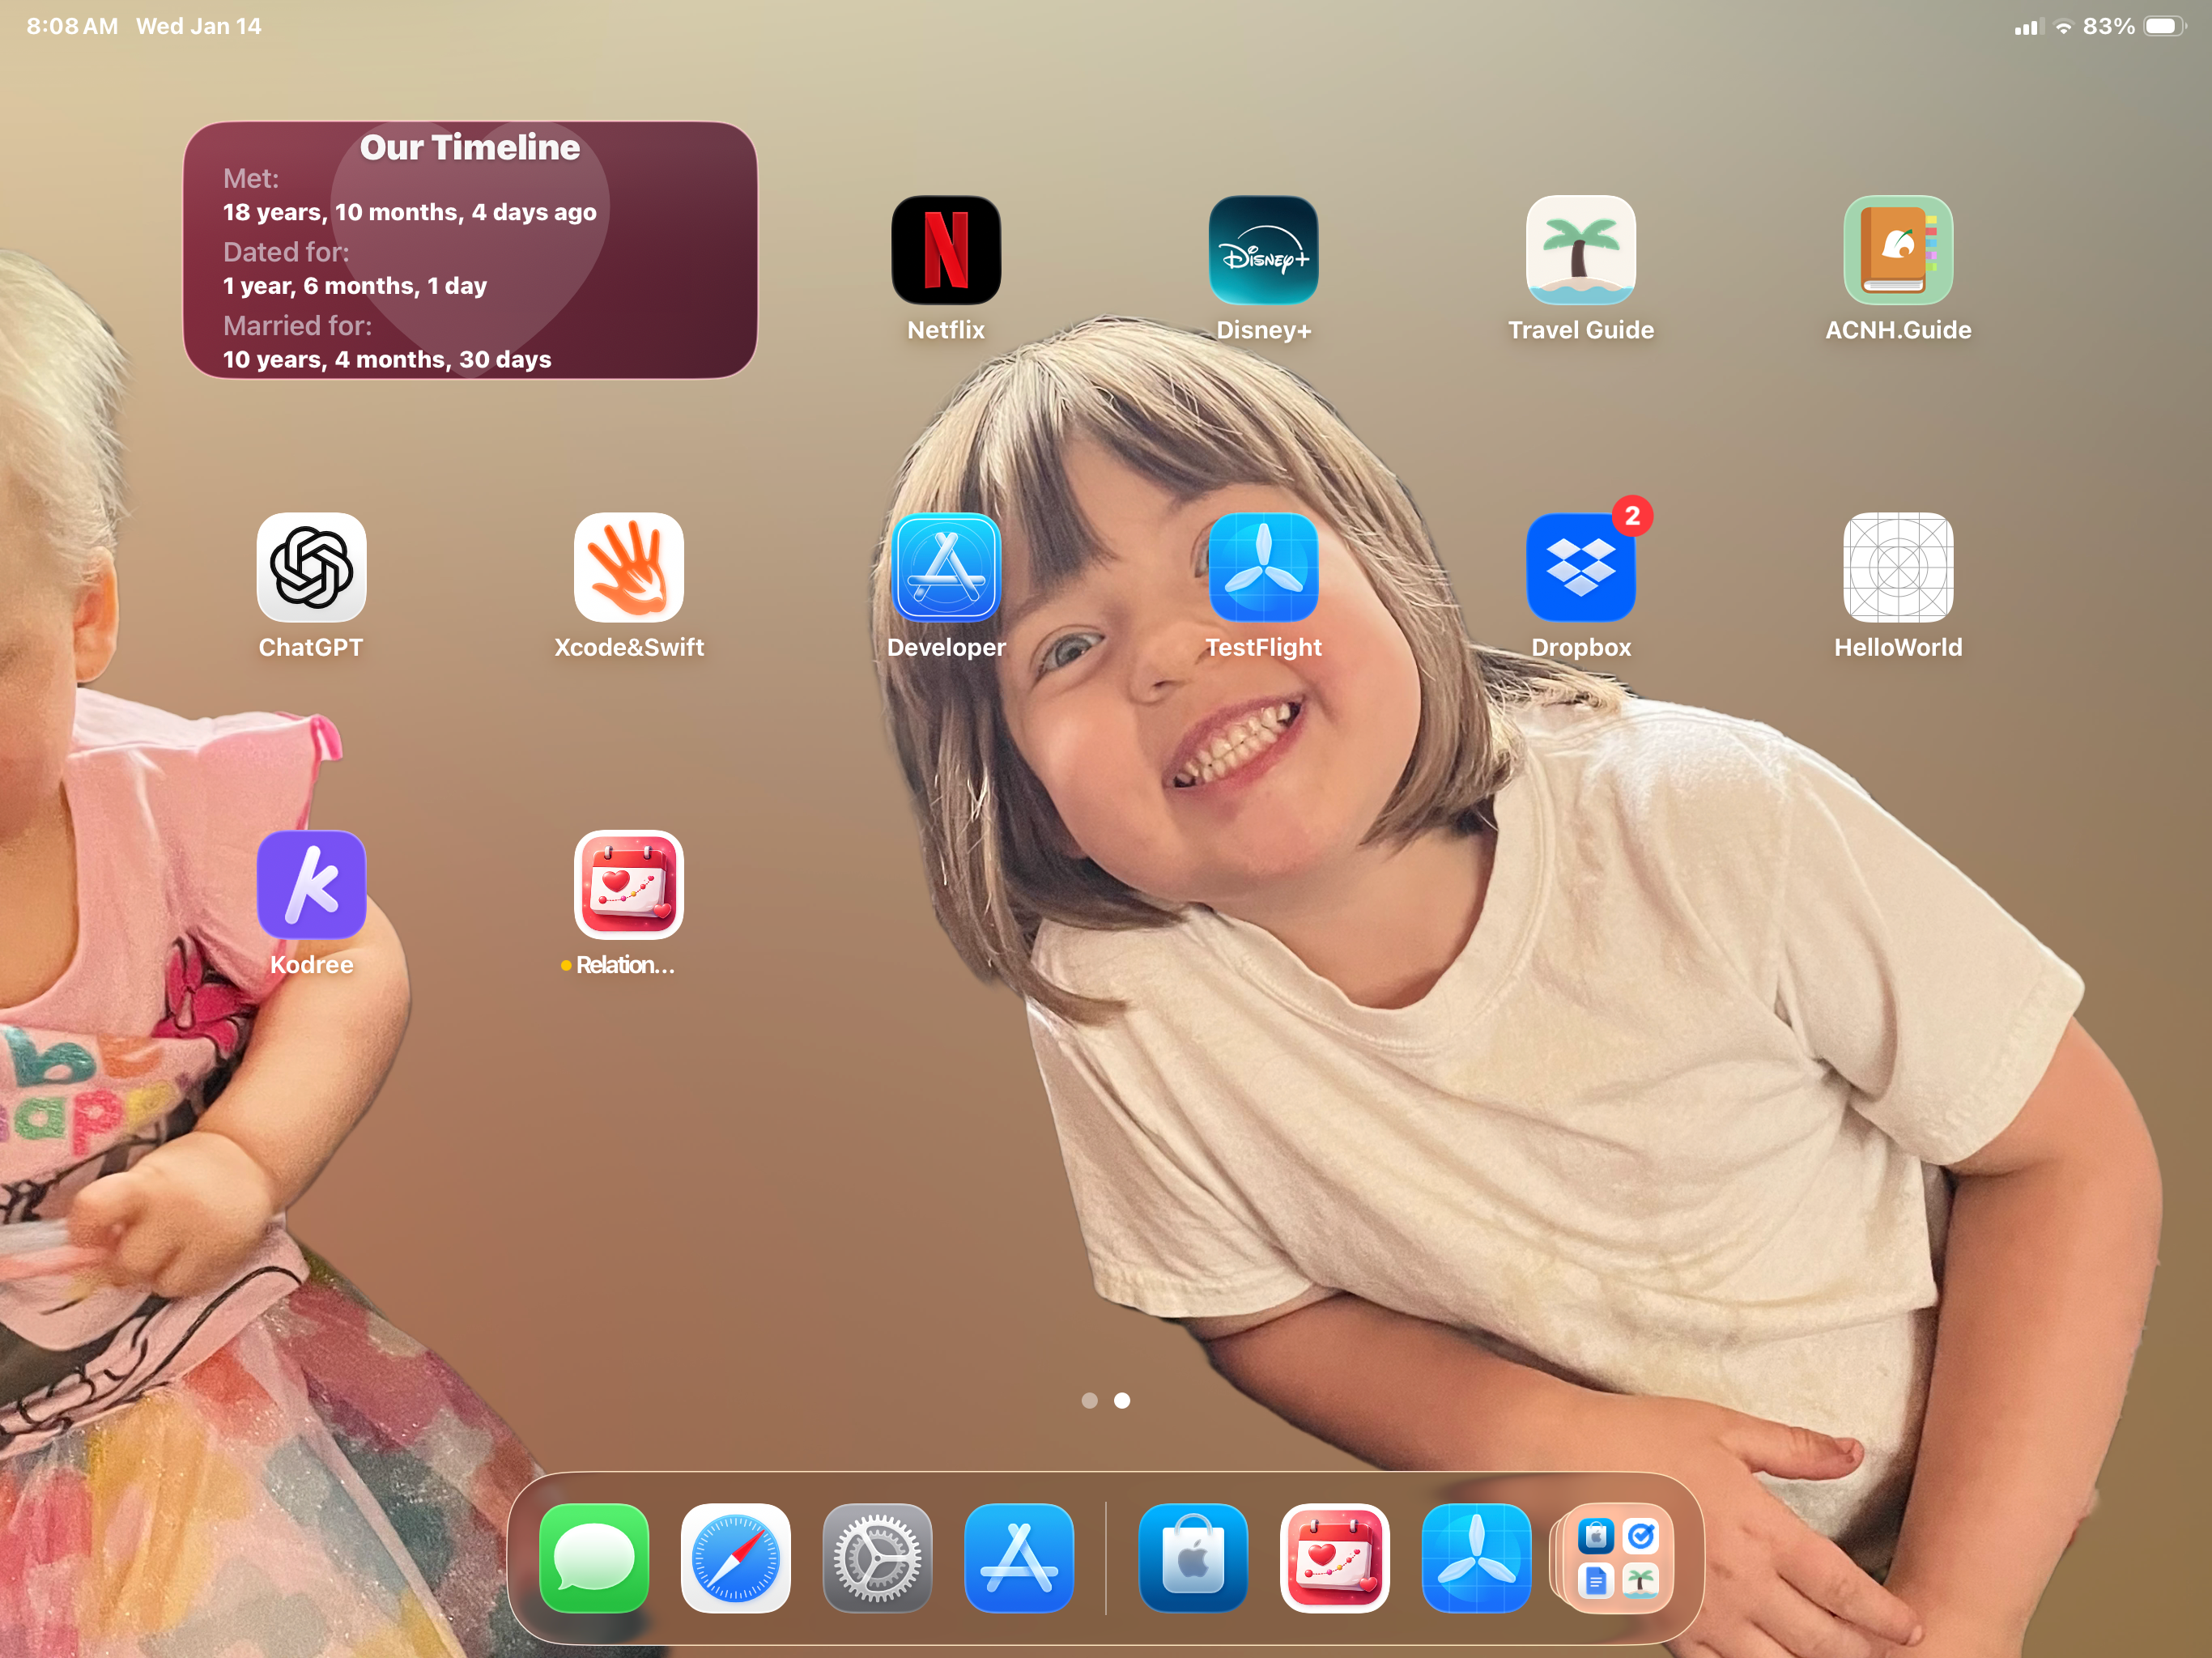
Task: Open Messages in the dock
Action: pyautogui.click(x=594, y=1558)
